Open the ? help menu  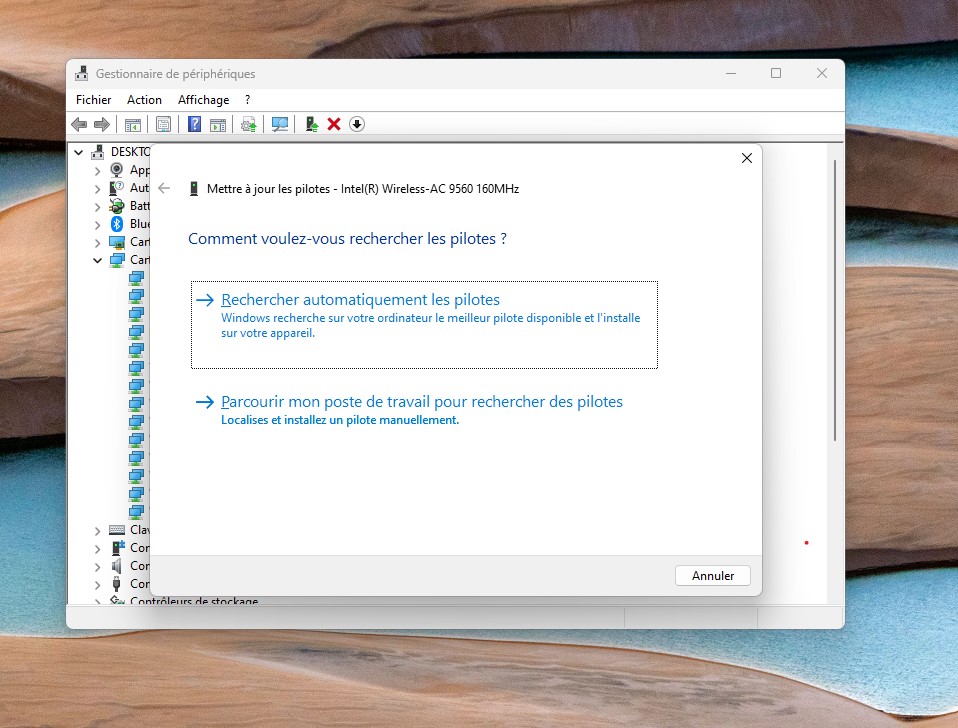(x=247, y=100)
